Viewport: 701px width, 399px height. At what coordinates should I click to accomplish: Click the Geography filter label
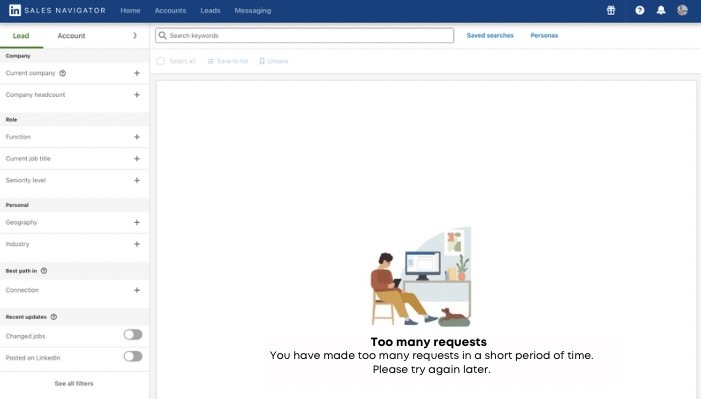click(21, 222)
